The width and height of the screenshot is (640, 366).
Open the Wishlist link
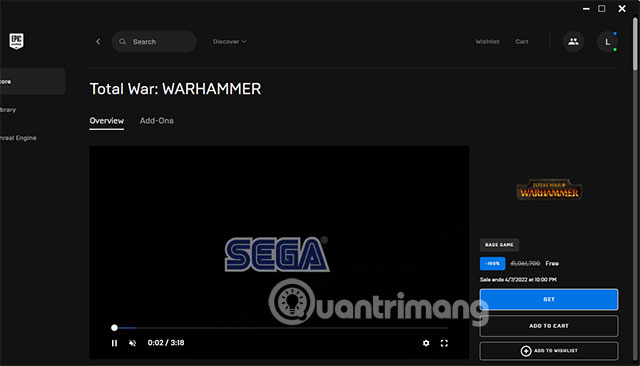[x=487, y=42]
